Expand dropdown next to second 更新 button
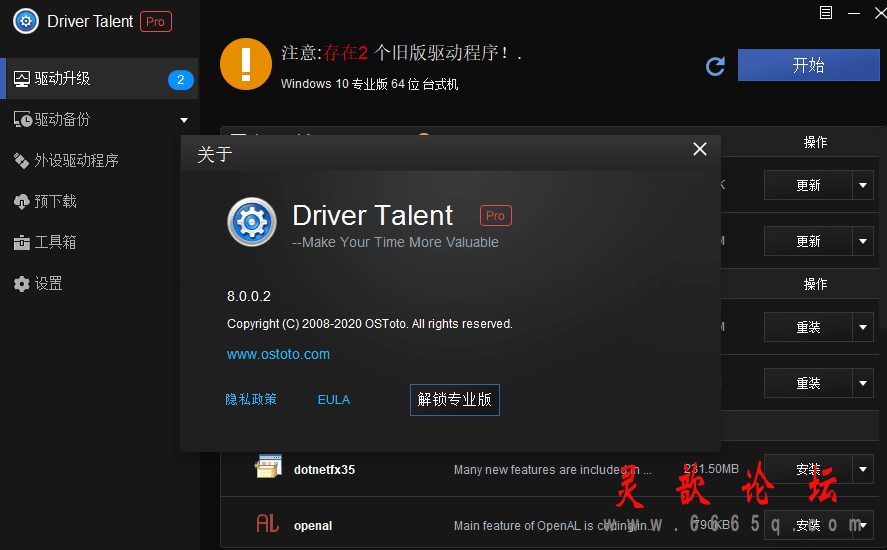This screenshot has width=887, height=550. click(863, 241)
